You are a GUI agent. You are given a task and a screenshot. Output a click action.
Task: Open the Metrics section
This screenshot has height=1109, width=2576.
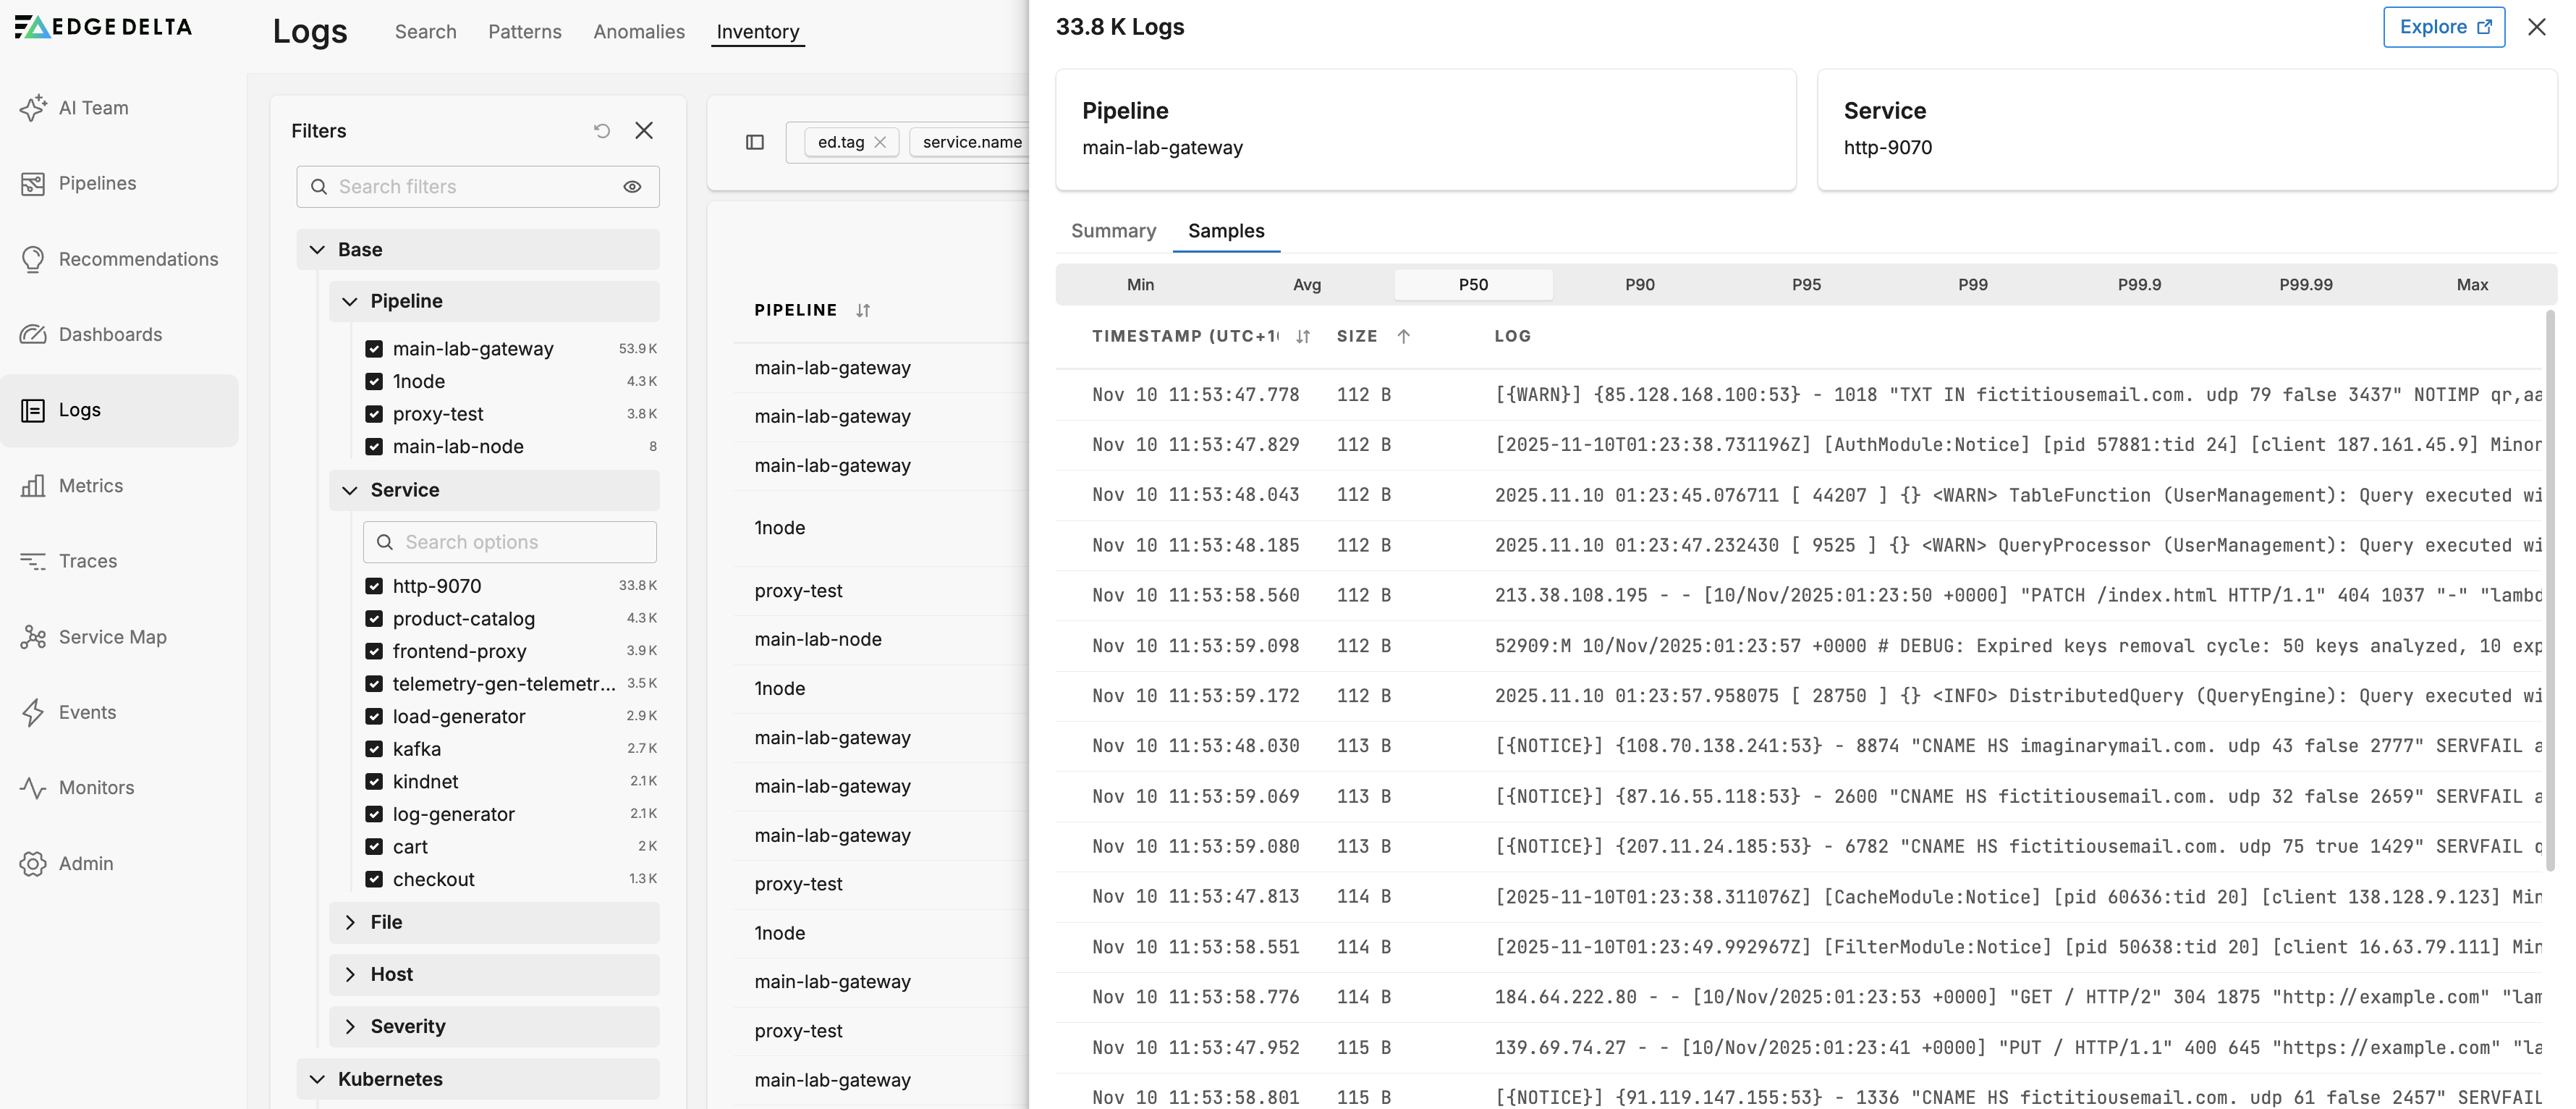tap(90, 485)
